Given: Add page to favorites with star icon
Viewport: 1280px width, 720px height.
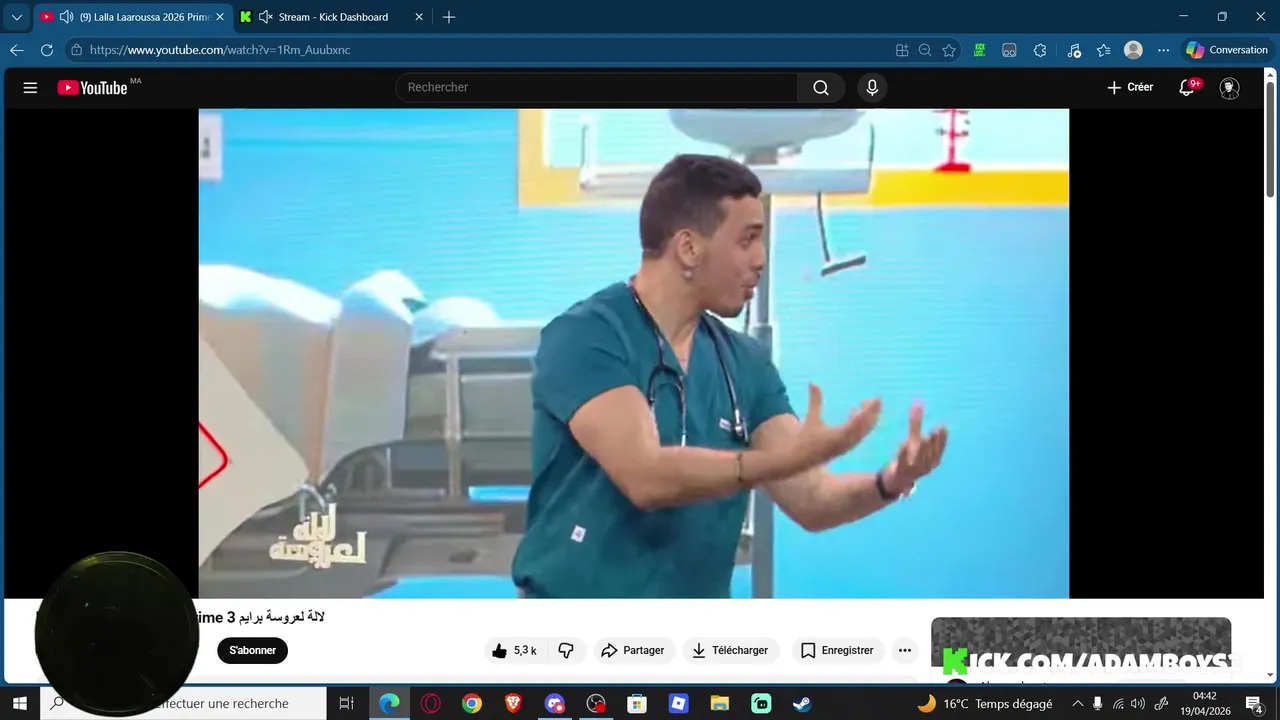Looking at the screenshot, I should click(949, 50).
